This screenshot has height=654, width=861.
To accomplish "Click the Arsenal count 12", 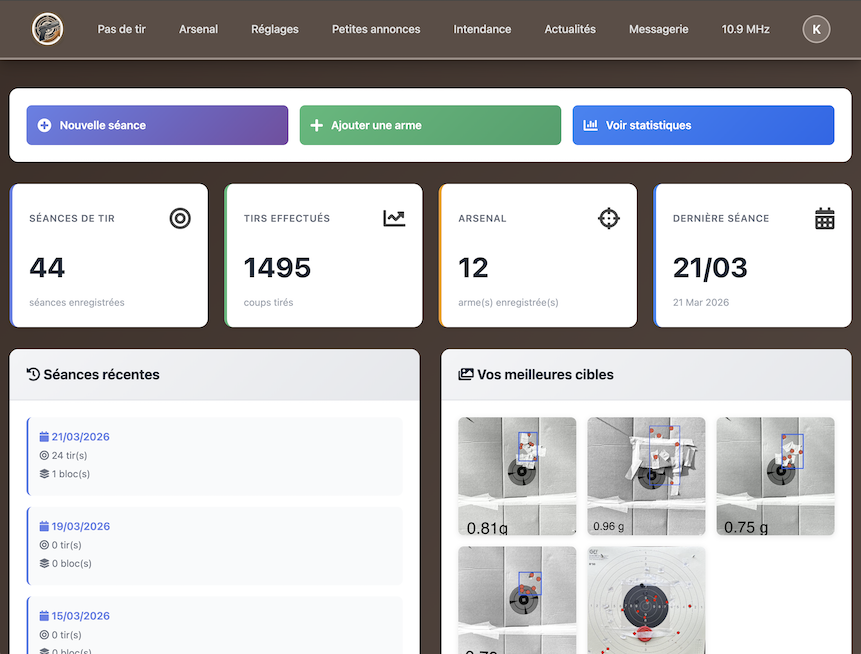I will (x=473, y=268).
